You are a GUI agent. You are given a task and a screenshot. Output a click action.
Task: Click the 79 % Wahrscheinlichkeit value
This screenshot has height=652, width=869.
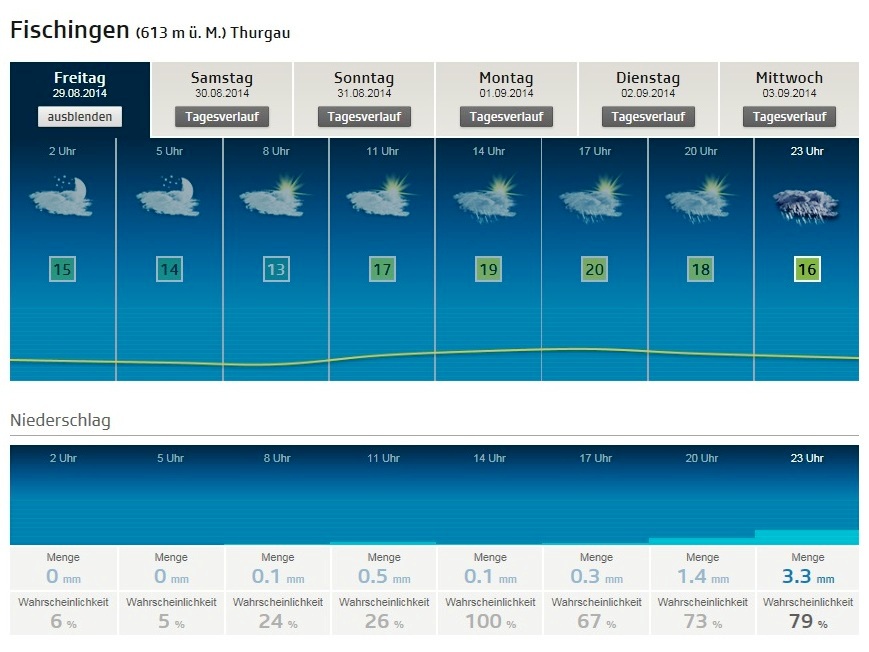(x=808, y=622)
